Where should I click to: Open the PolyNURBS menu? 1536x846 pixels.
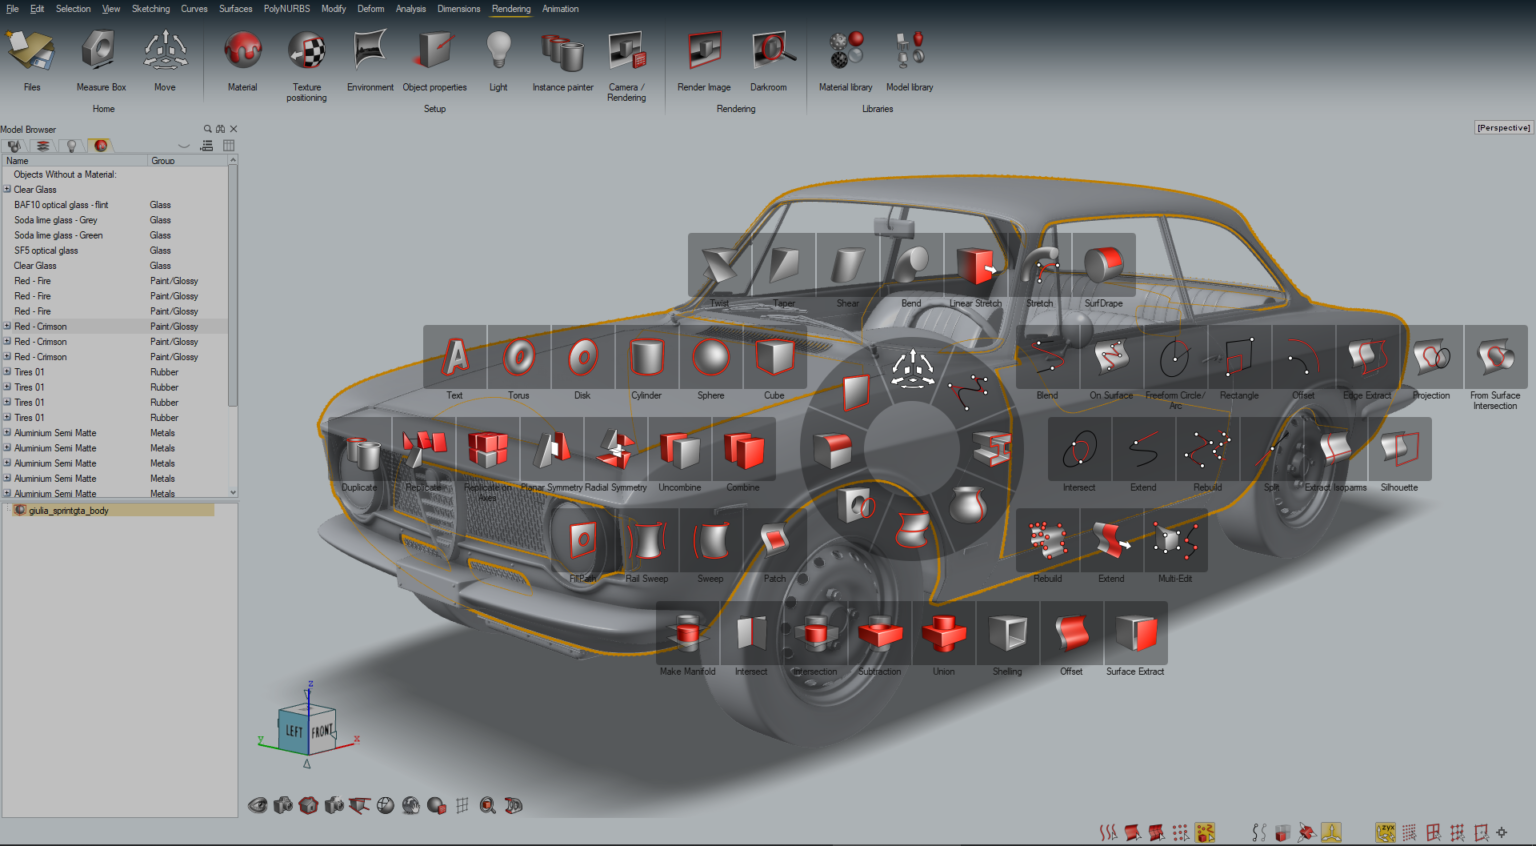click(286, 9)
